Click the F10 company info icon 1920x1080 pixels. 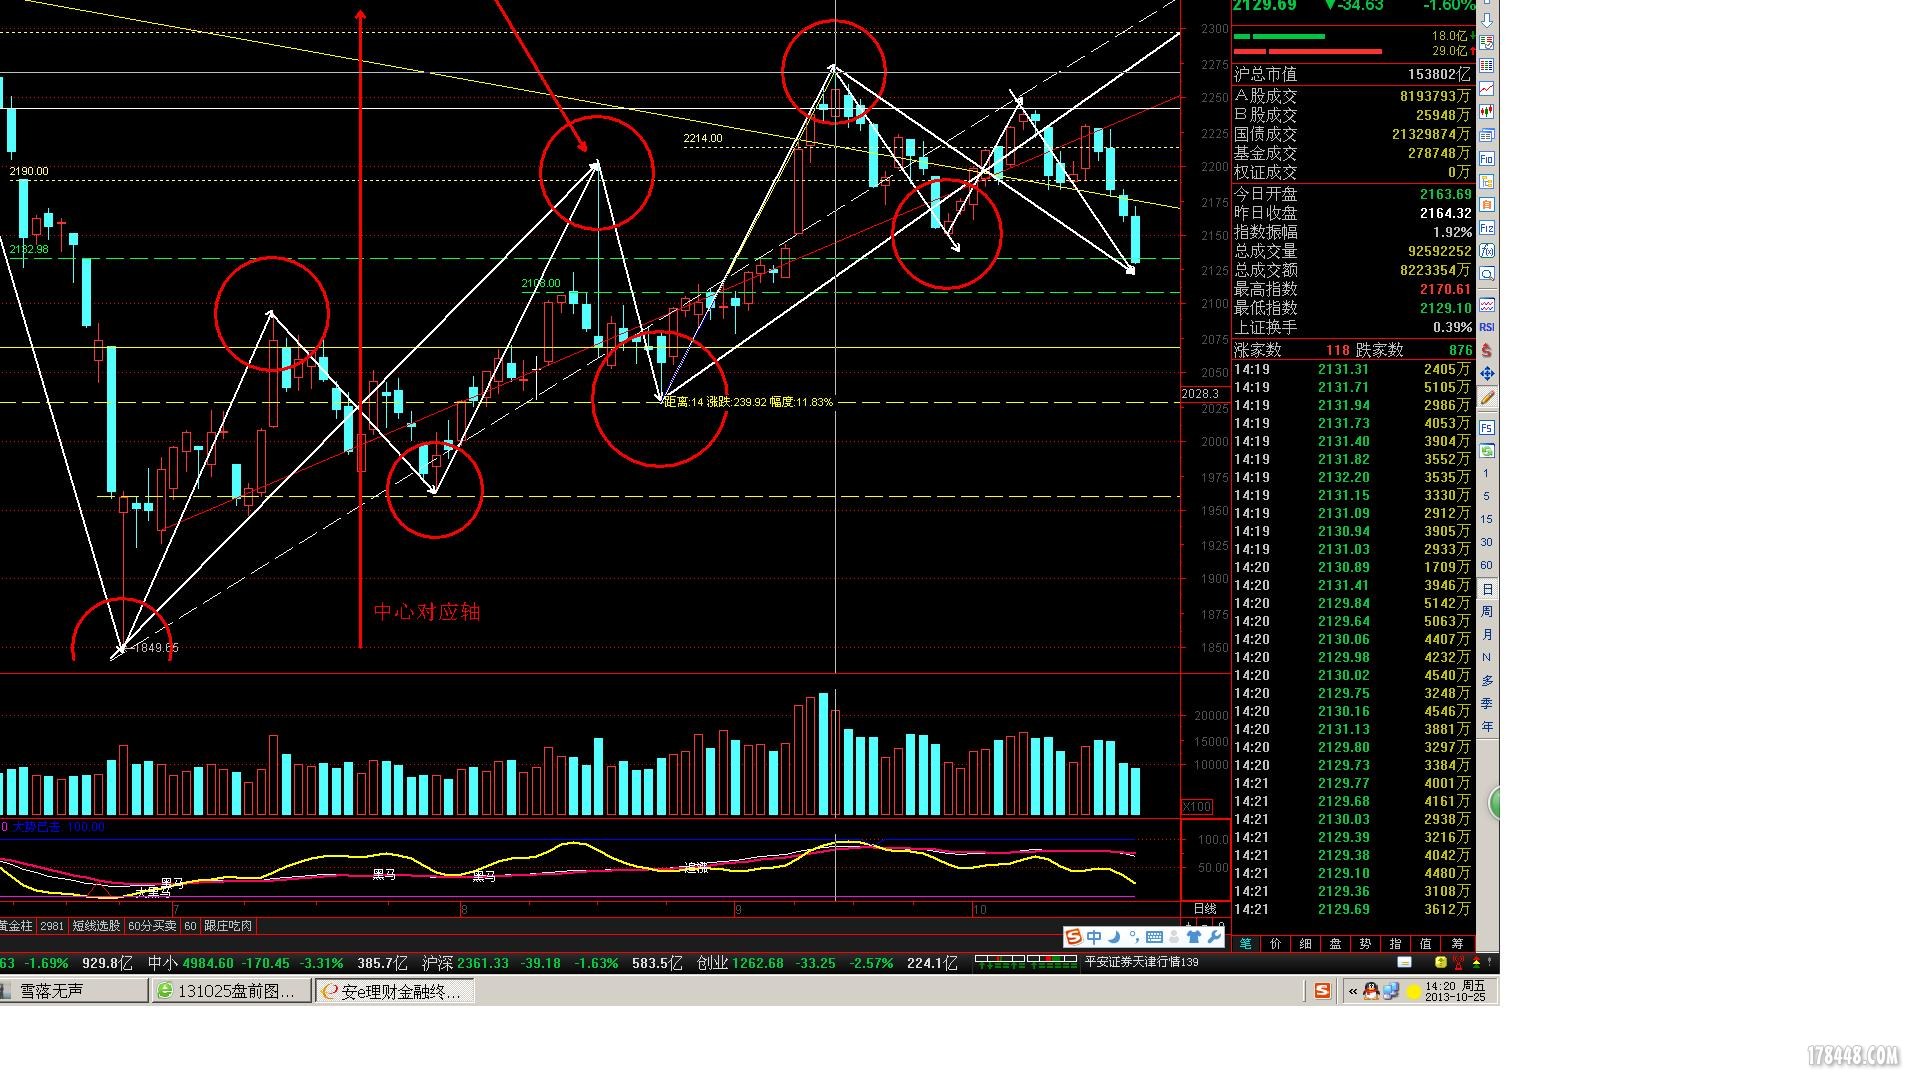(1487, 158)
